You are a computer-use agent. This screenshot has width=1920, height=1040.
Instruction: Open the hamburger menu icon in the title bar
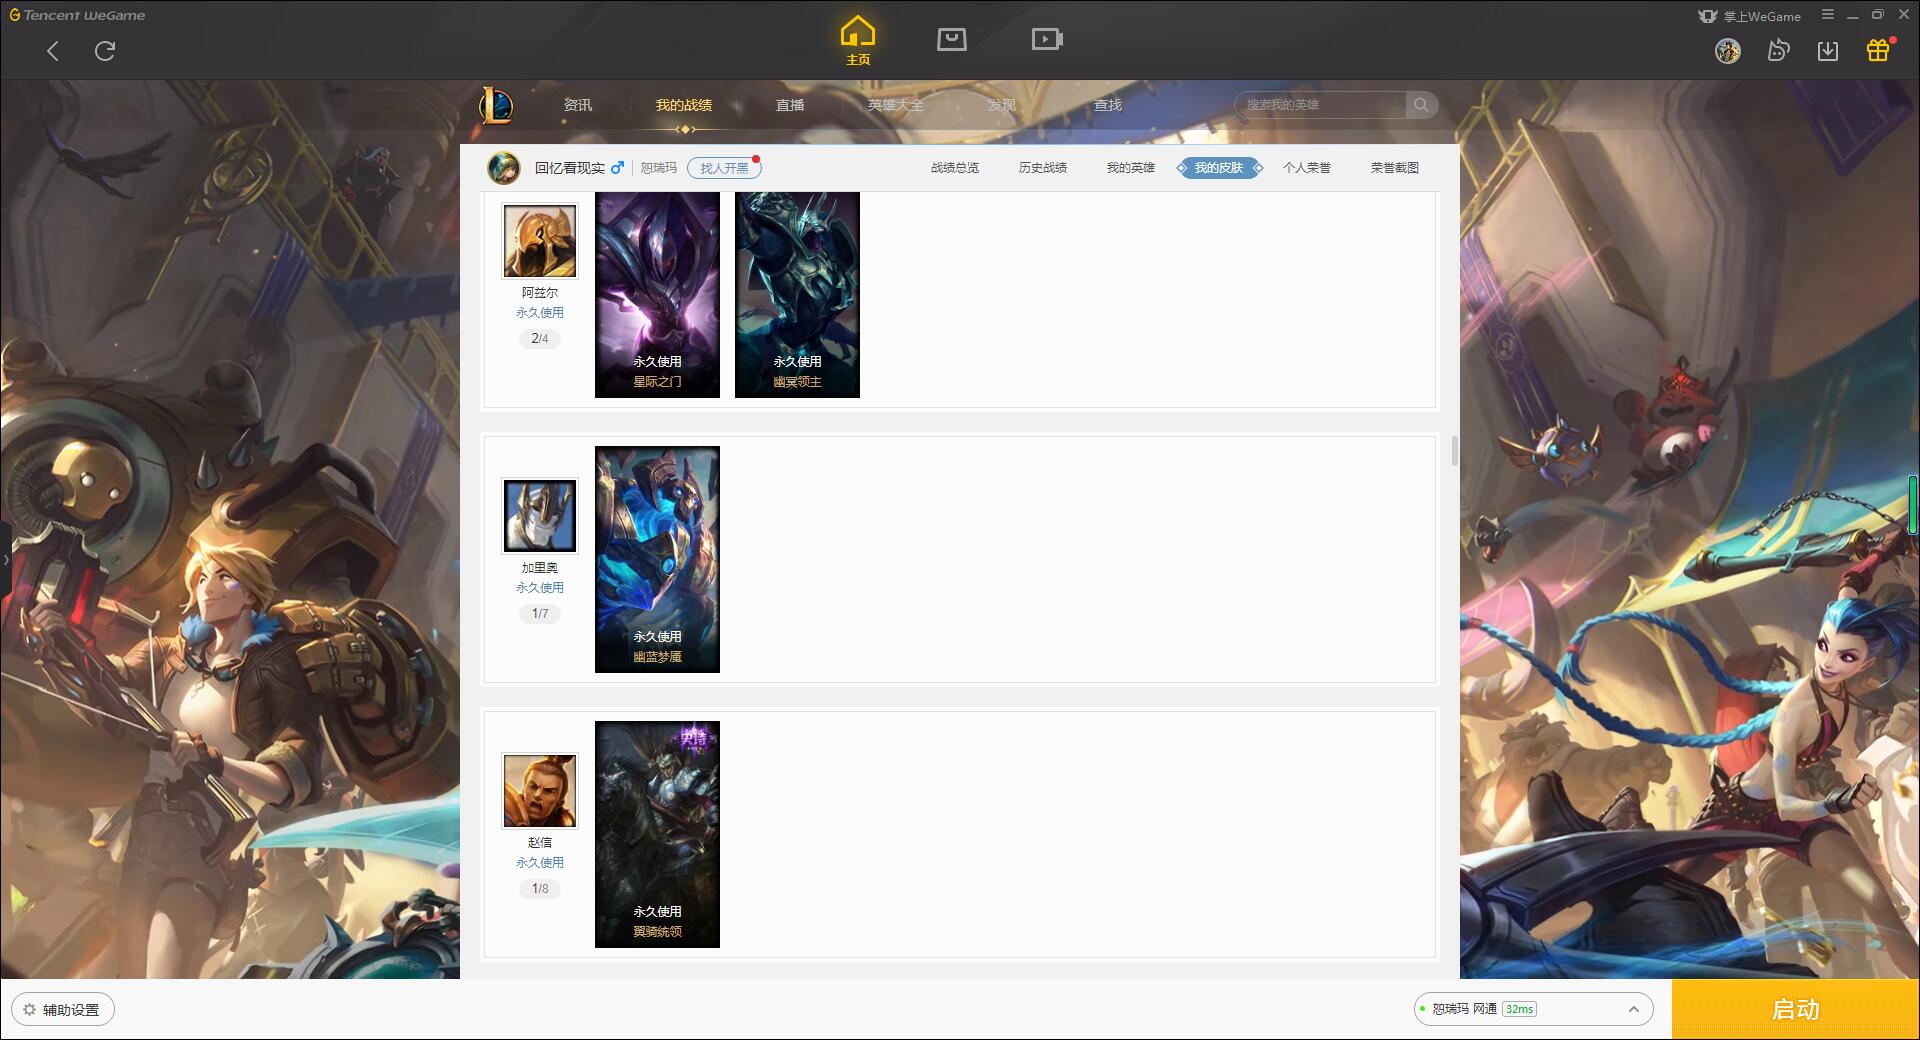click(1828, 15)
